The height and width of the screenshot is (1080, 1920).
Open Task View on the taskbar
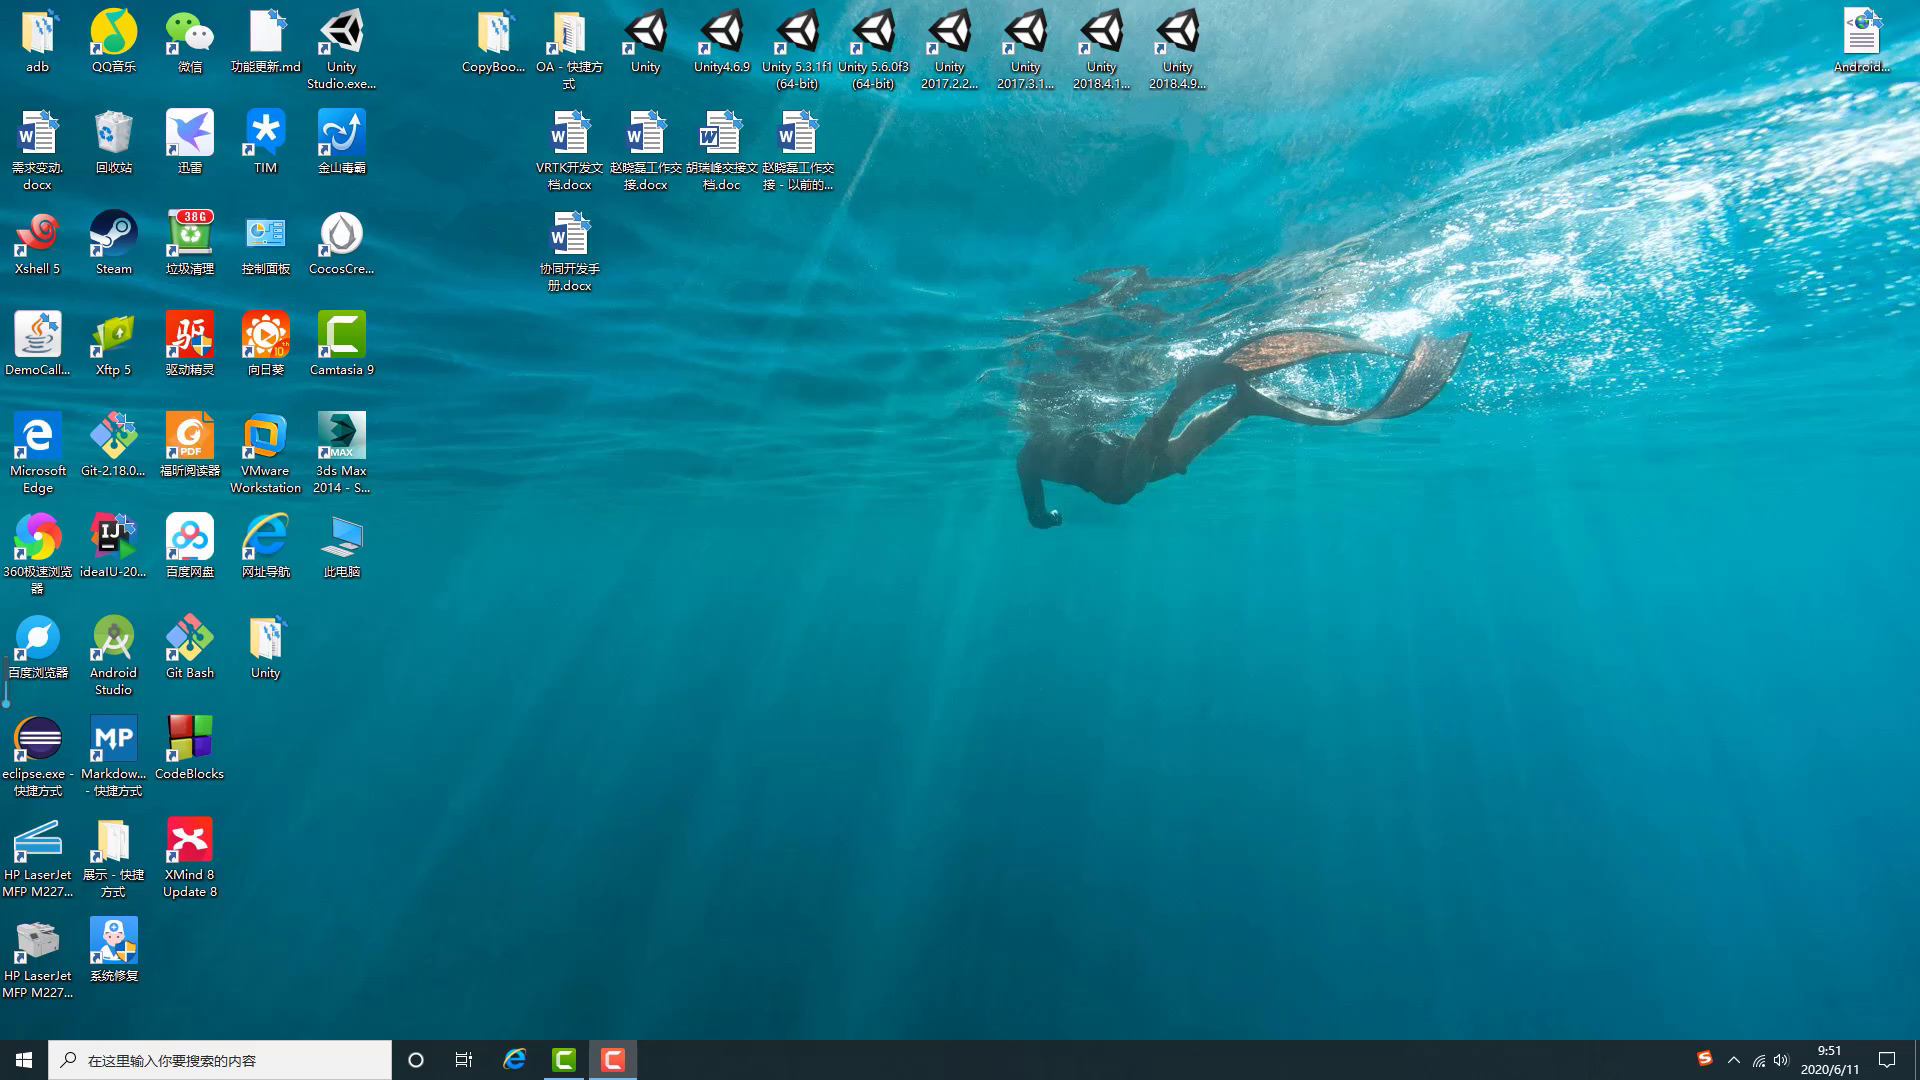coord(464,1060)
